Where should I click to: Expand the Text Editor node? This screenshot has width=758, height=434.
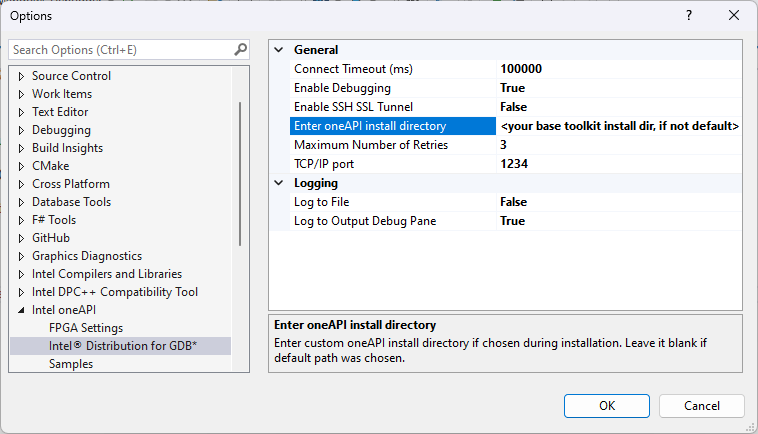(x=21, y=112)
